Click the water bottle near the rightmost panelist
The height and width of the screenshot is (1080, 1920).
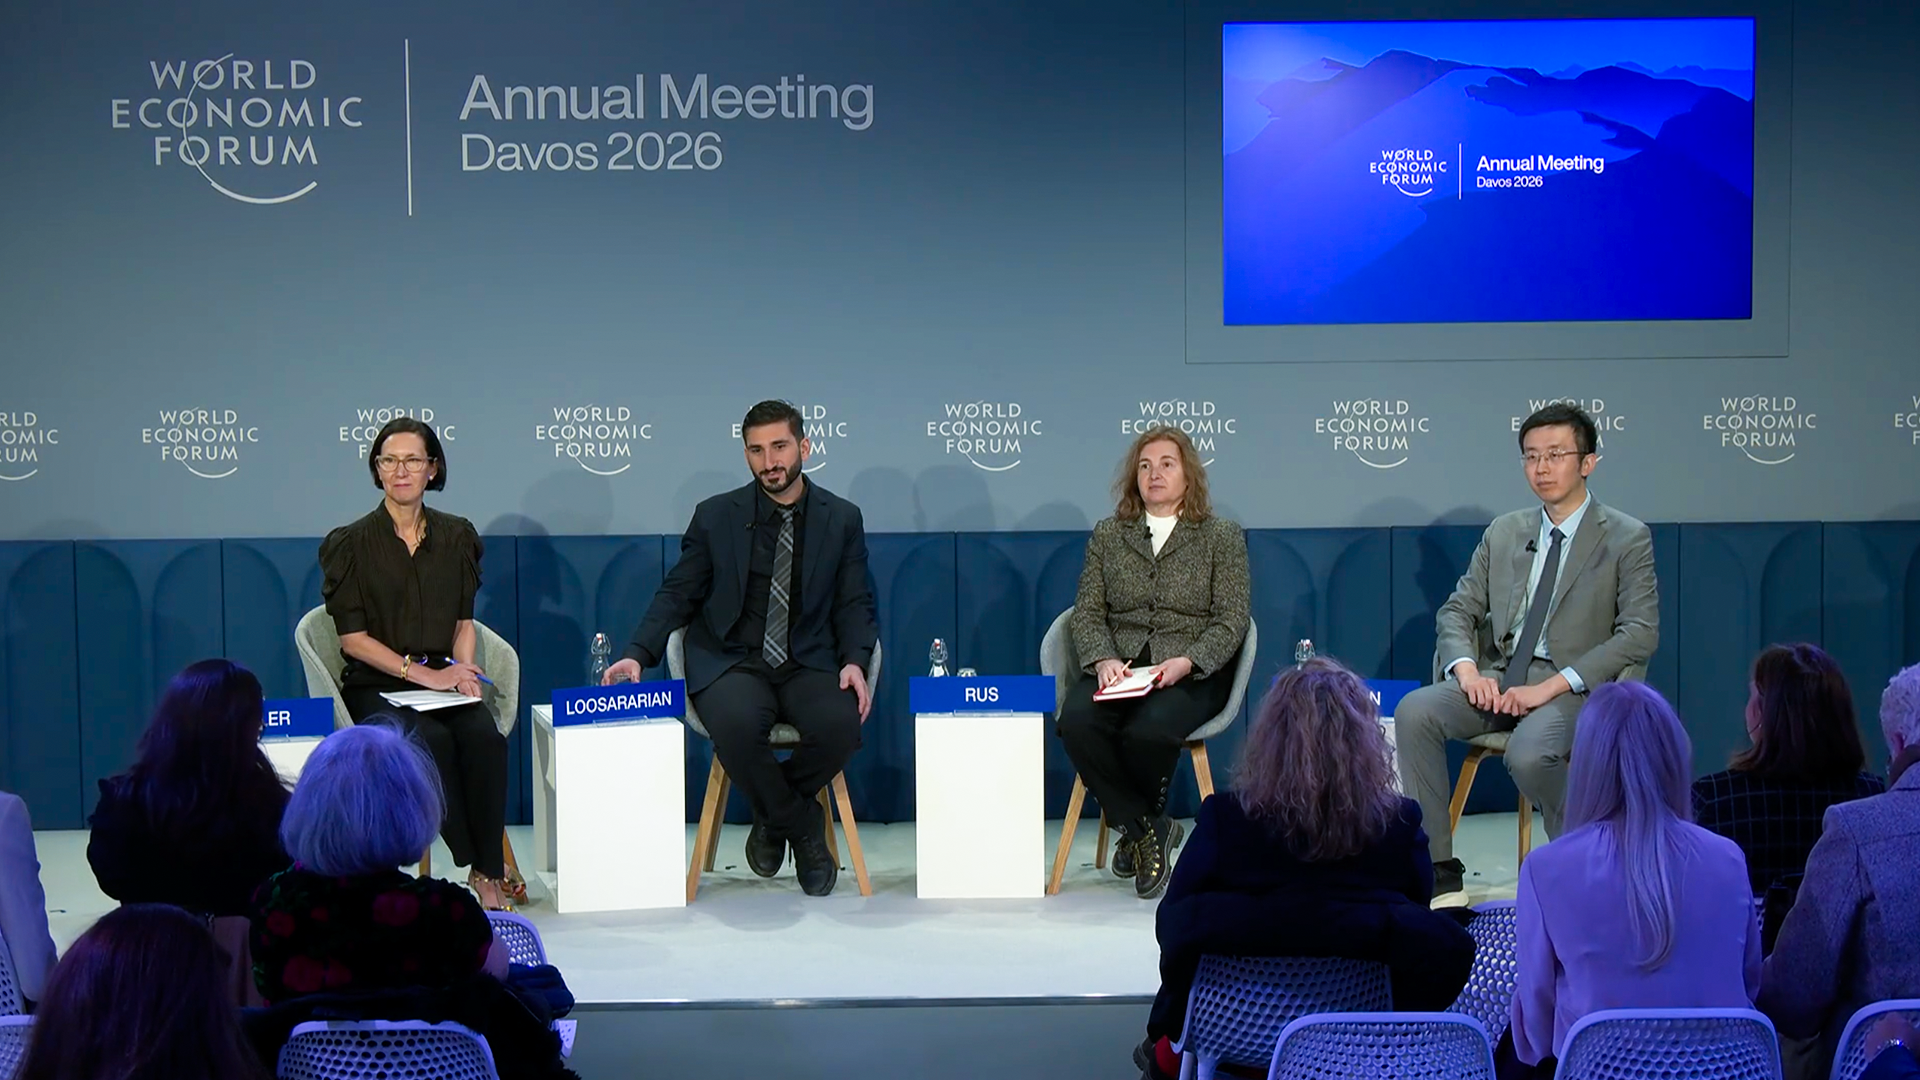[1303, 653]
